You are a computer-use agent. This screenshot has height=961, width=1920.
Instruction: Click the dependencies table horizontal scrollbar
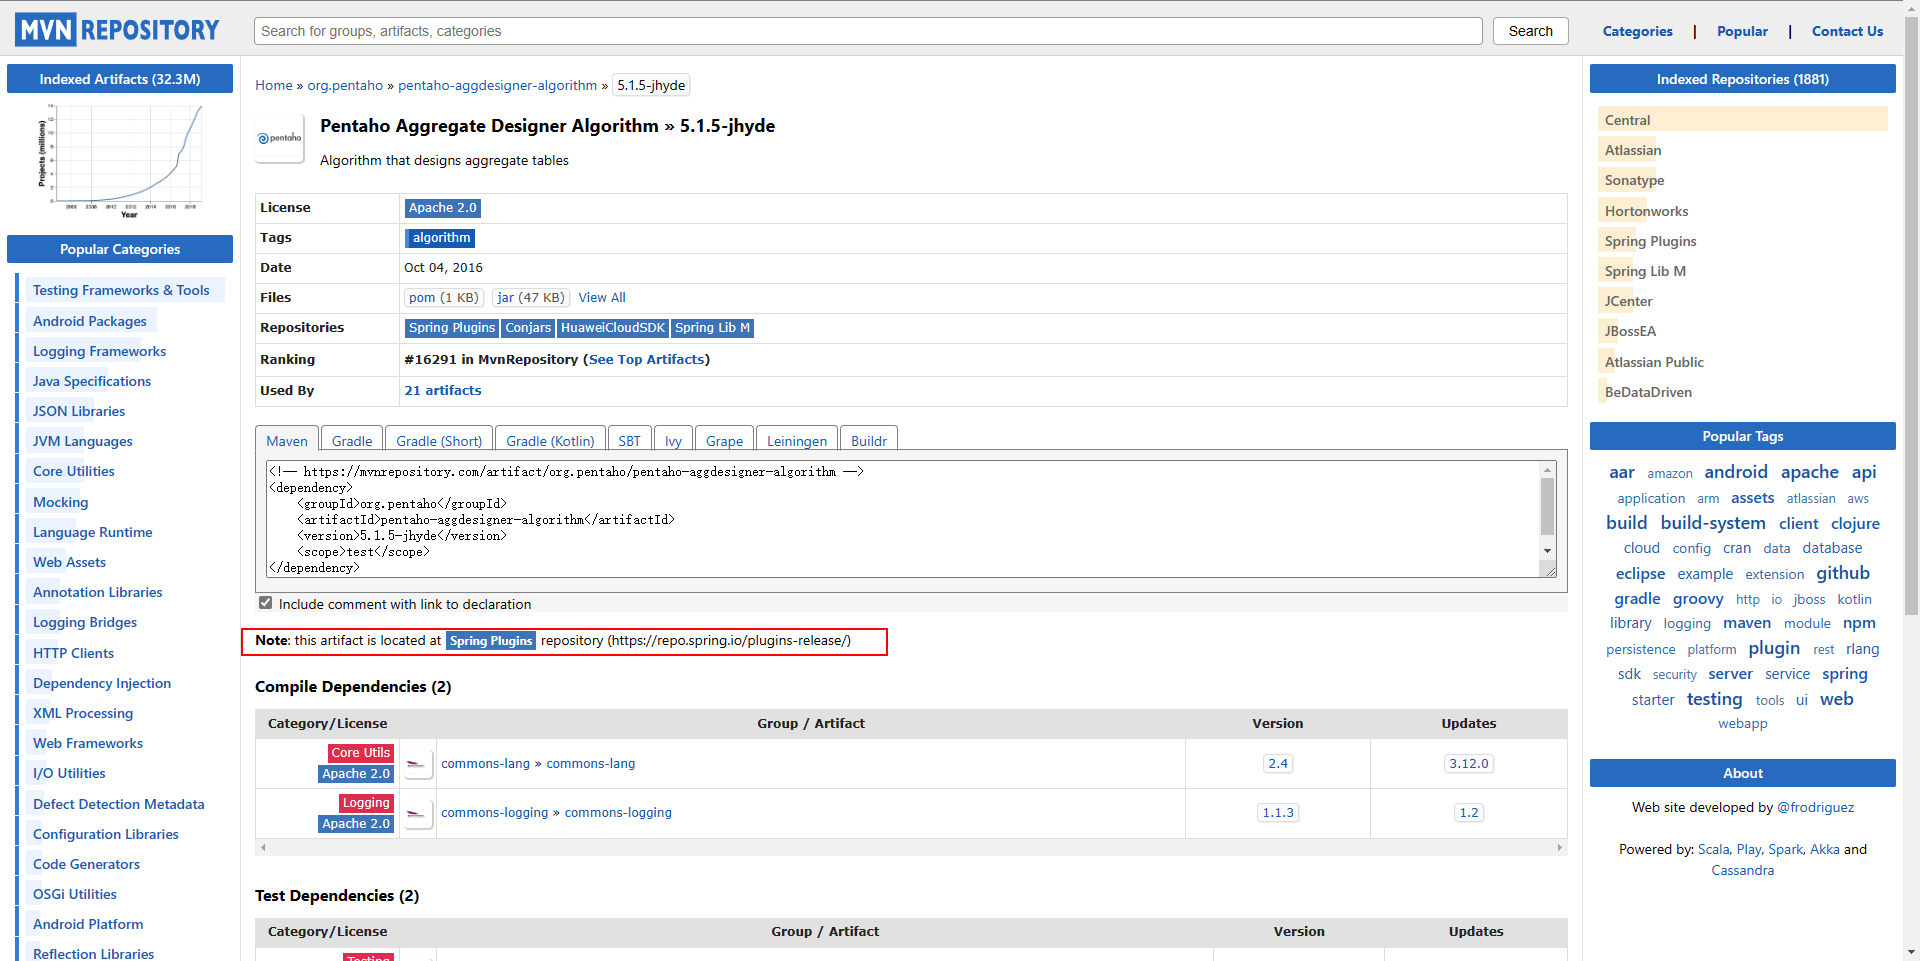(x=911, y=848)
